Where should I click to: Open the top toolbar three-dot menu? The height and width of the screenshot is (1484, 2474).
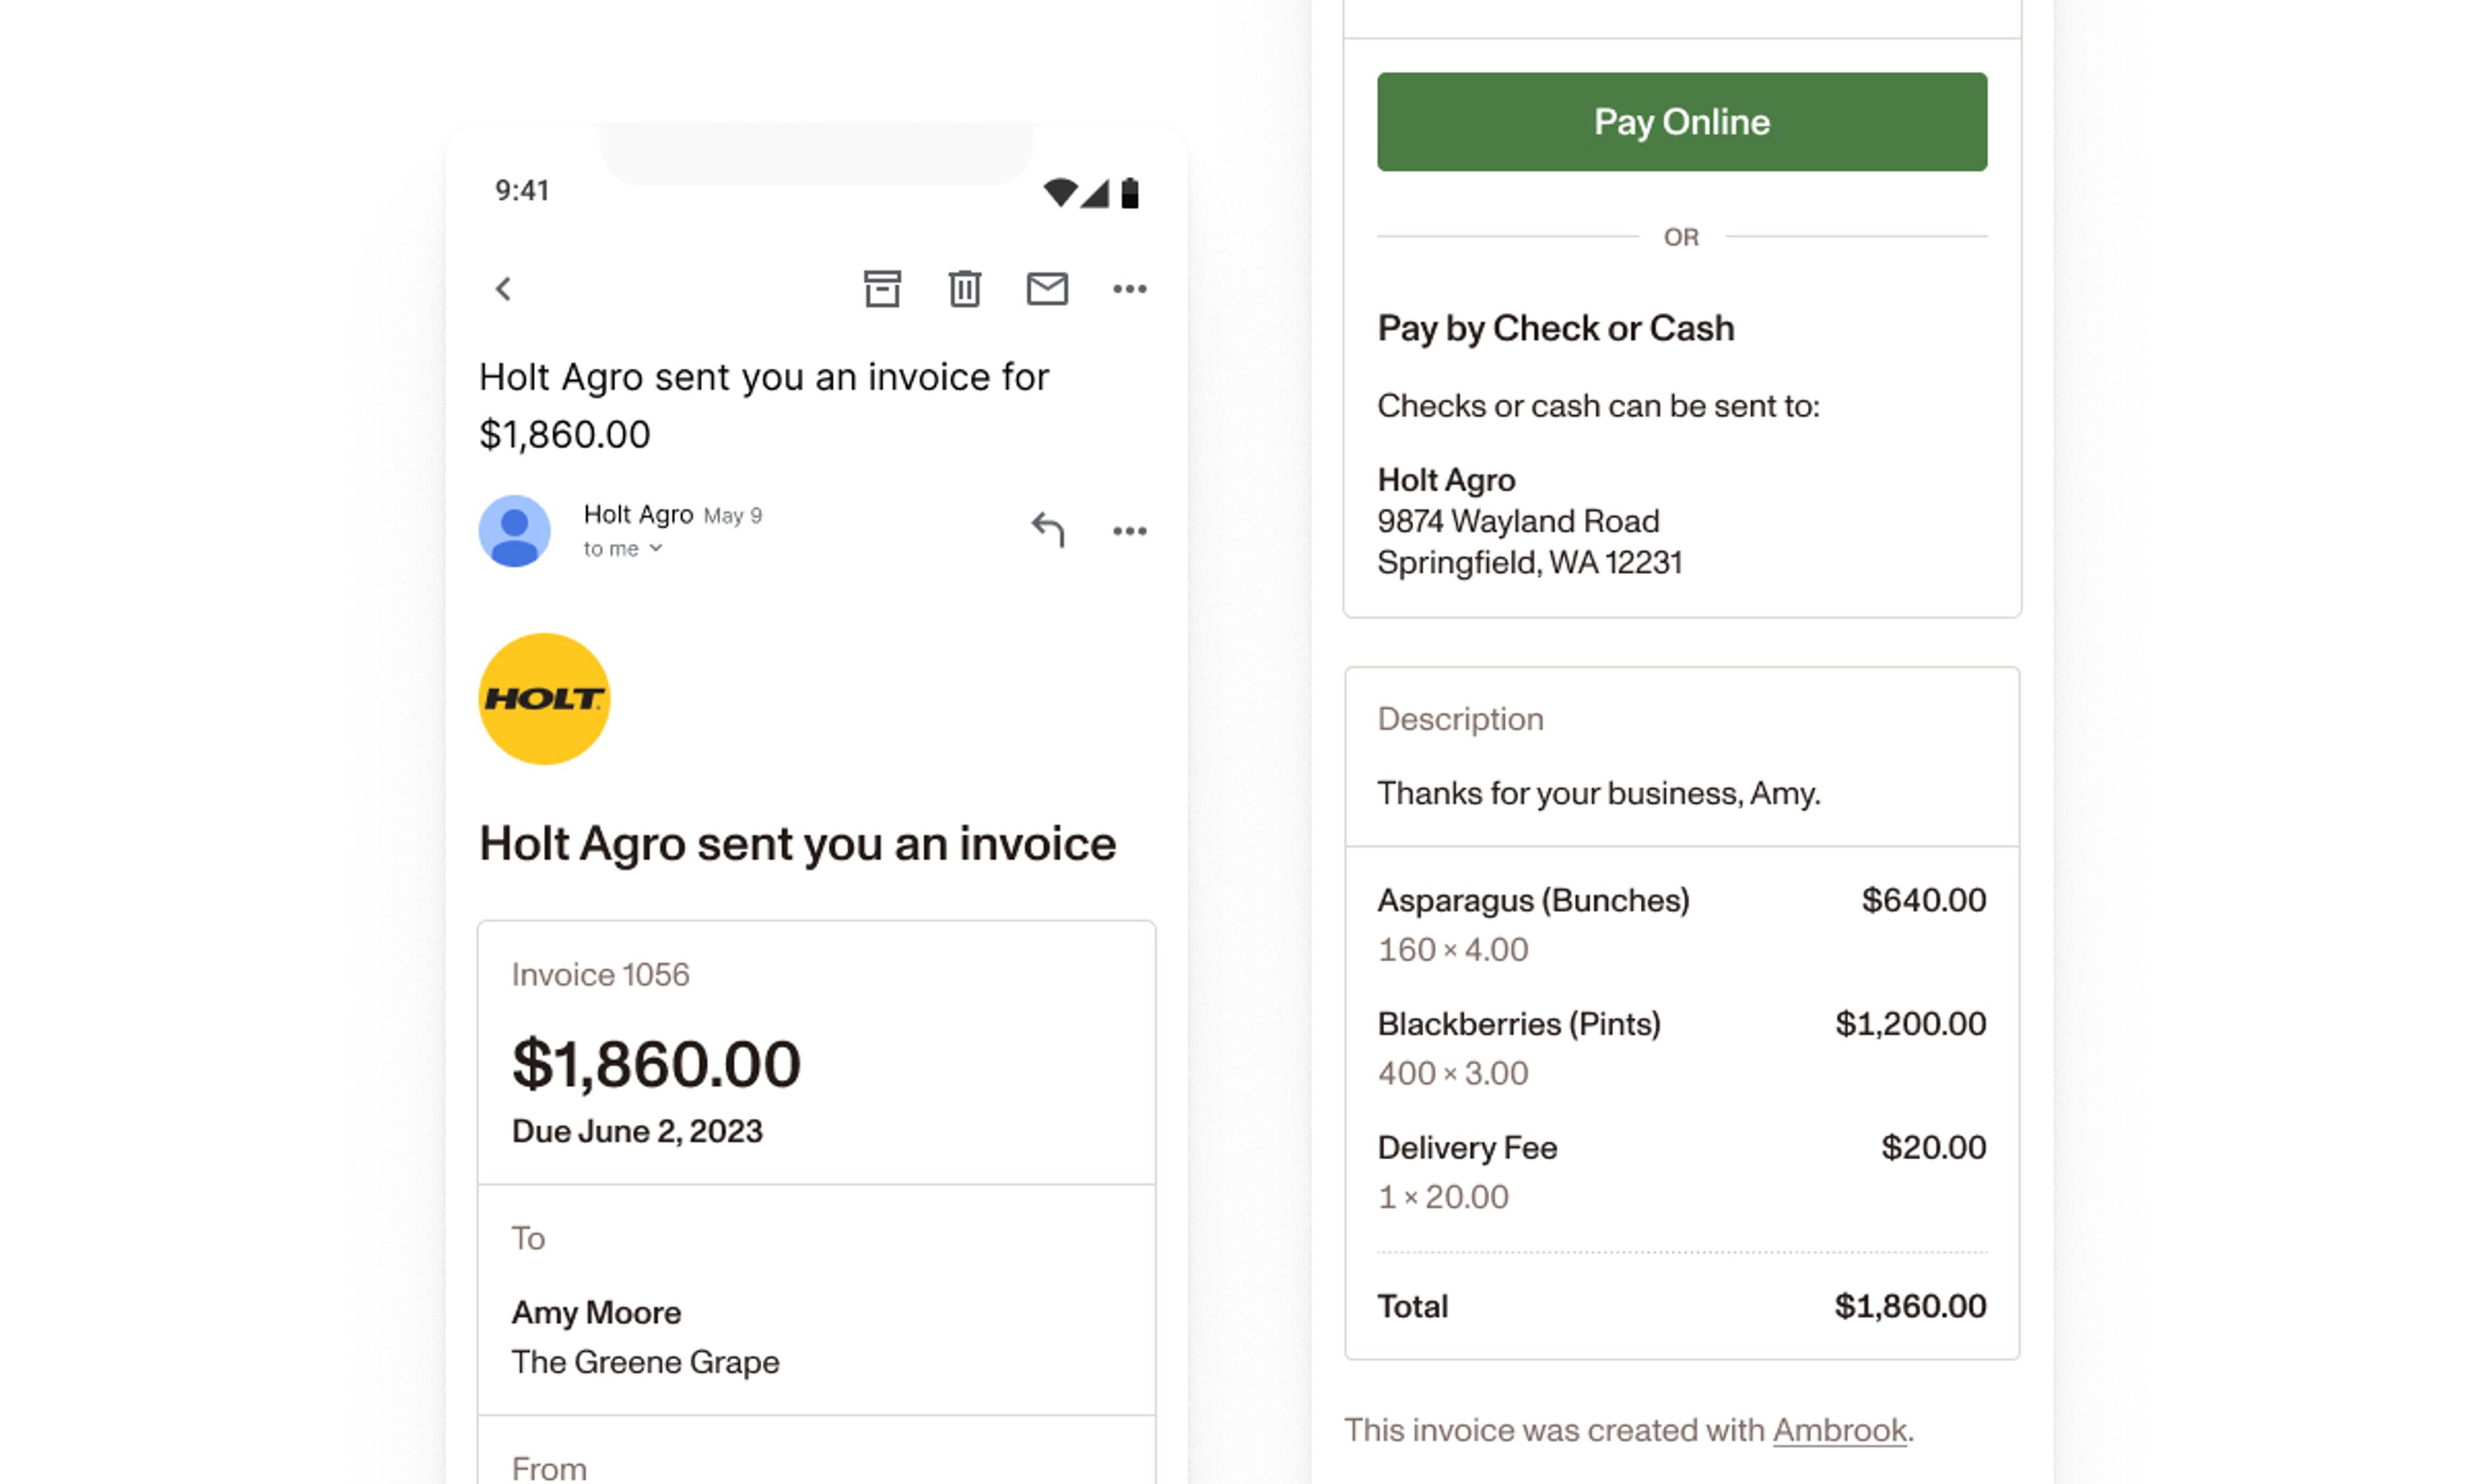tap(1130, 289)
